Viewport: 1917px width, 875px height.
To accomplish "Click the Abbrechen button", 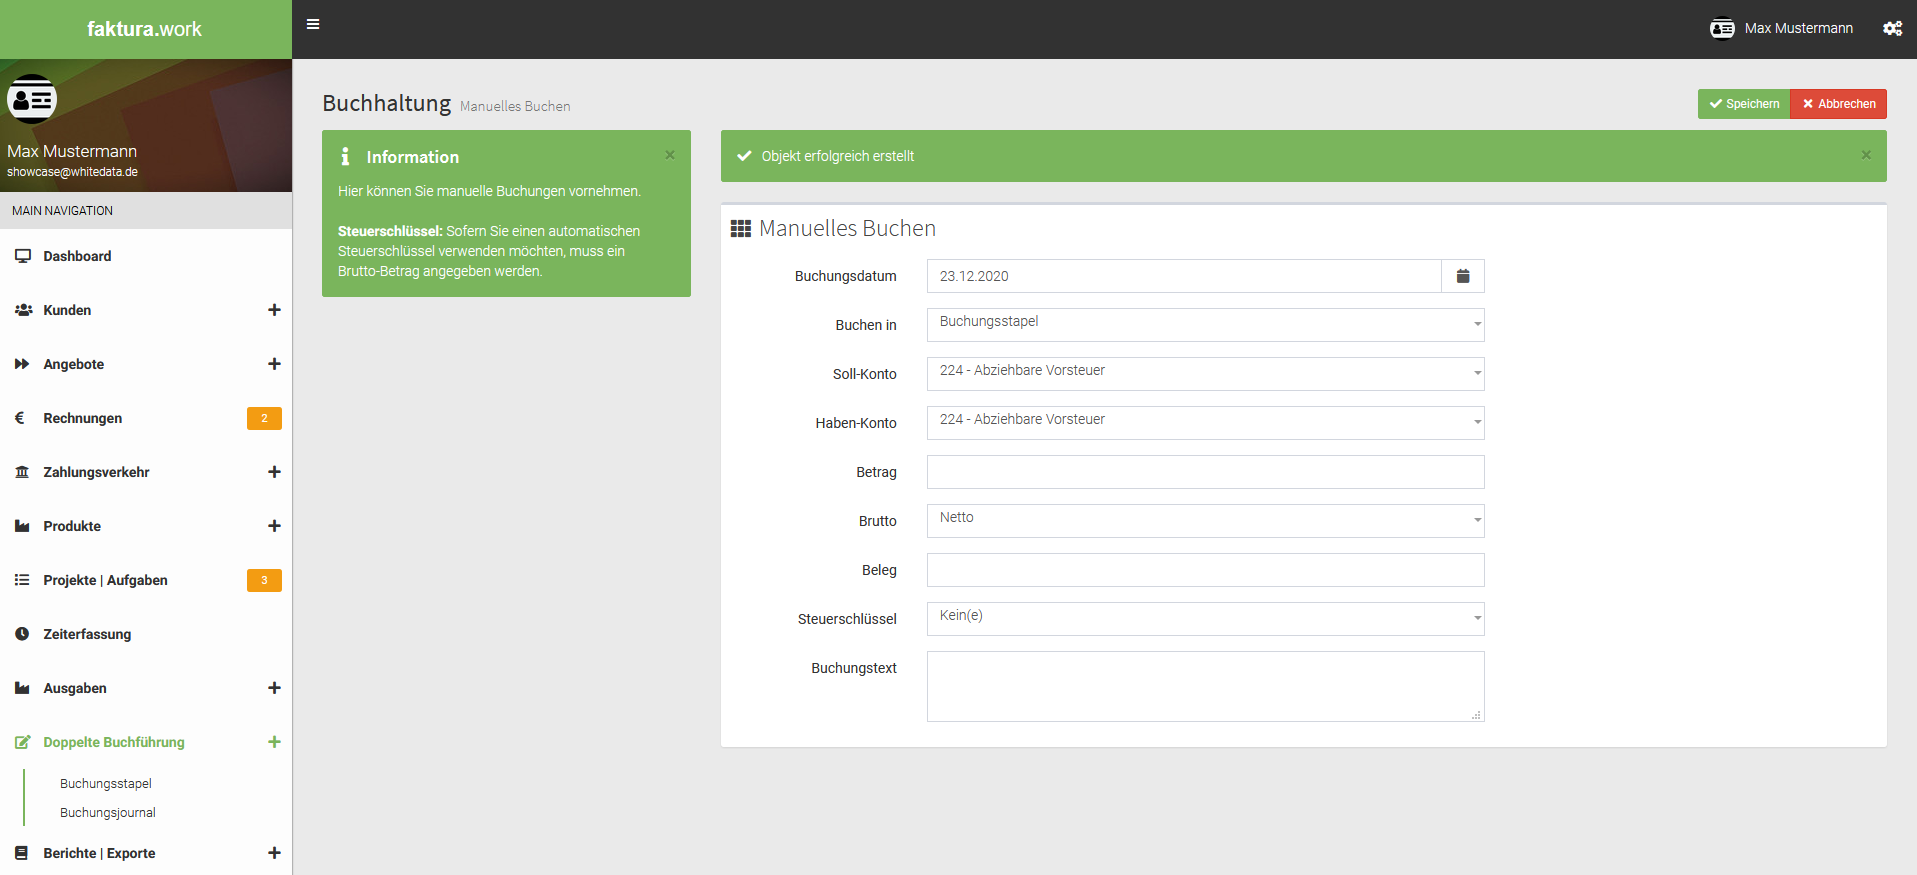I will 1838,104.
